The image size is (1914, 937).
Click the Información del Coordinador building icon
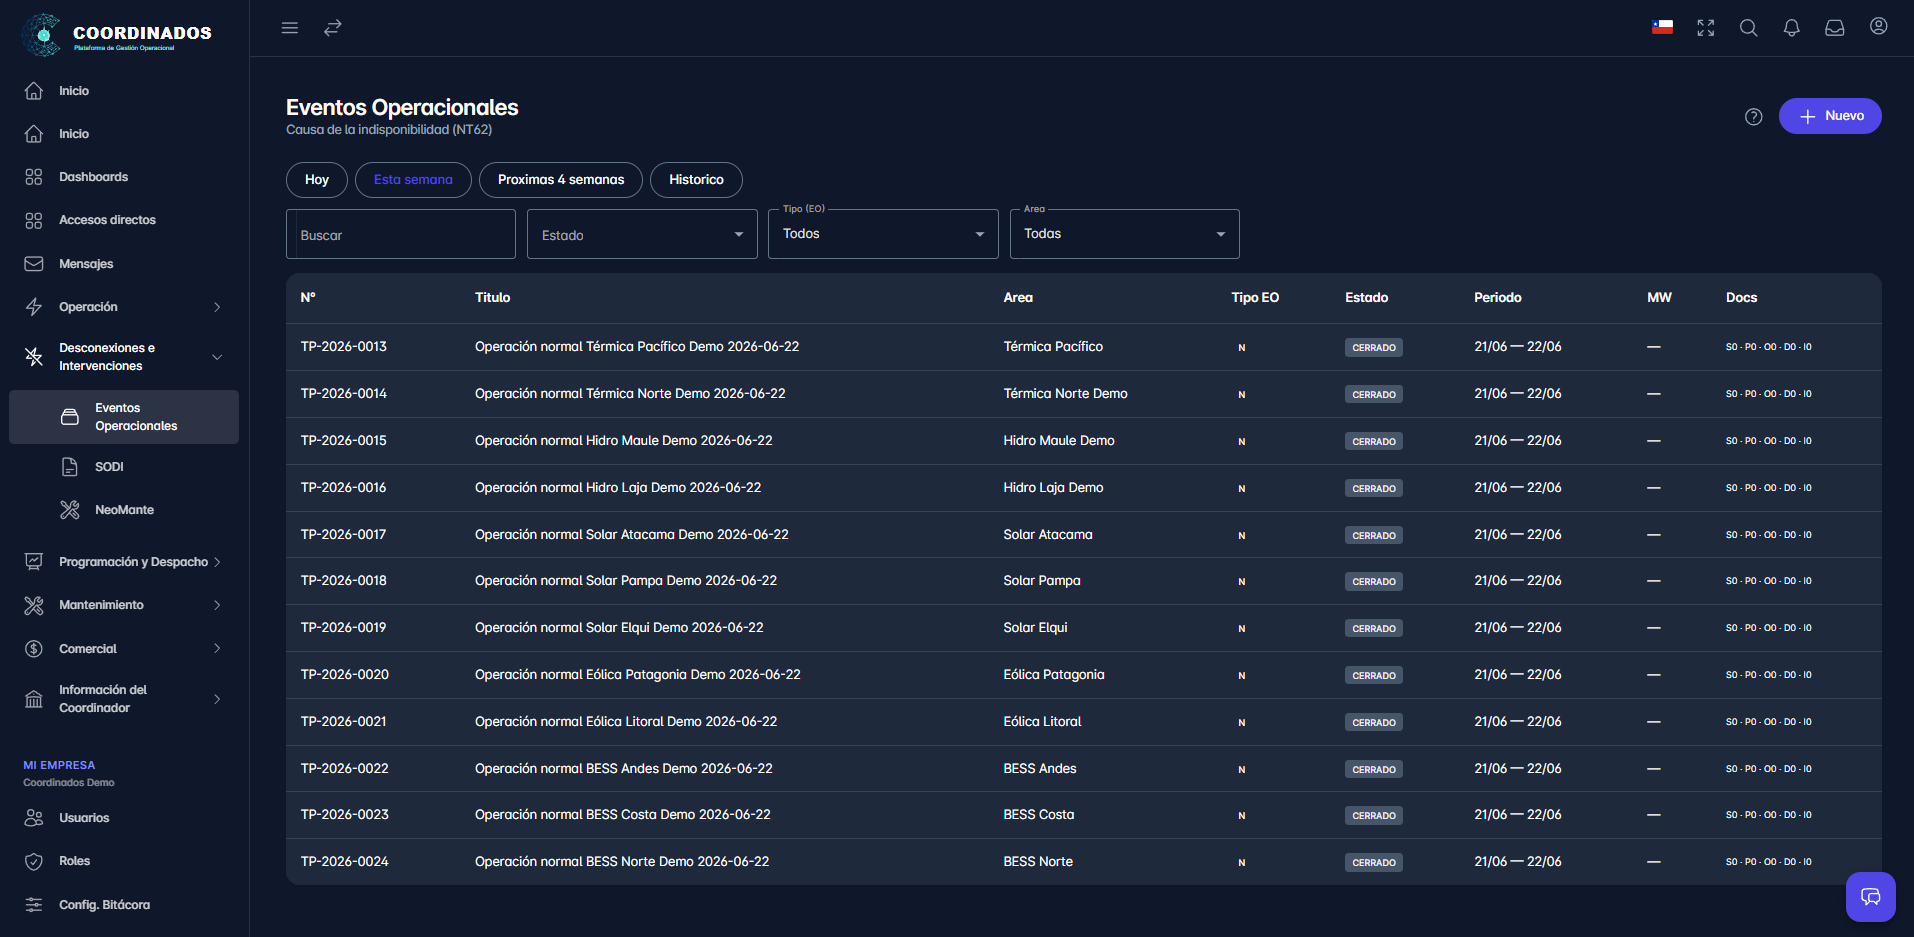(34, 699)
